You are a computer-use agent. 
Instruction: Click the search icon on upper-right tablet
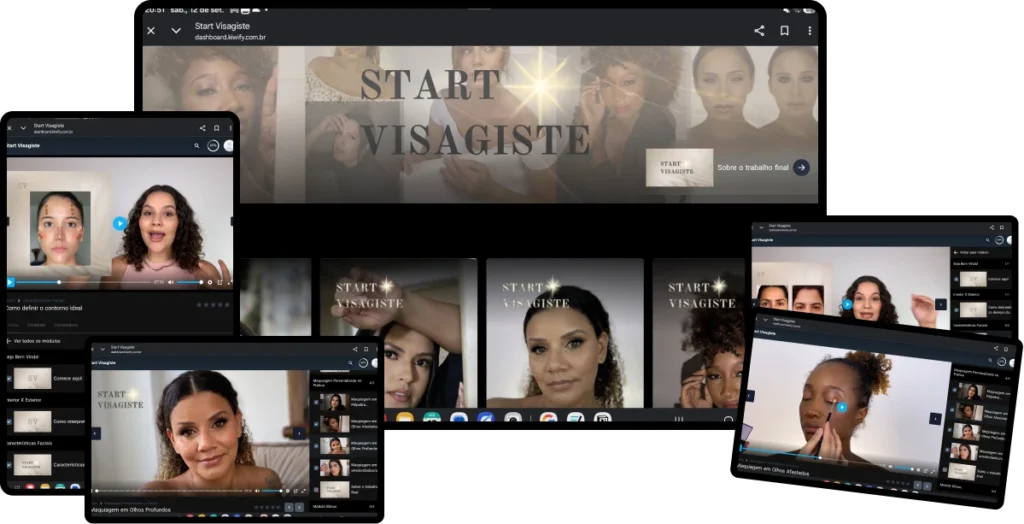[x=987, y=240]
